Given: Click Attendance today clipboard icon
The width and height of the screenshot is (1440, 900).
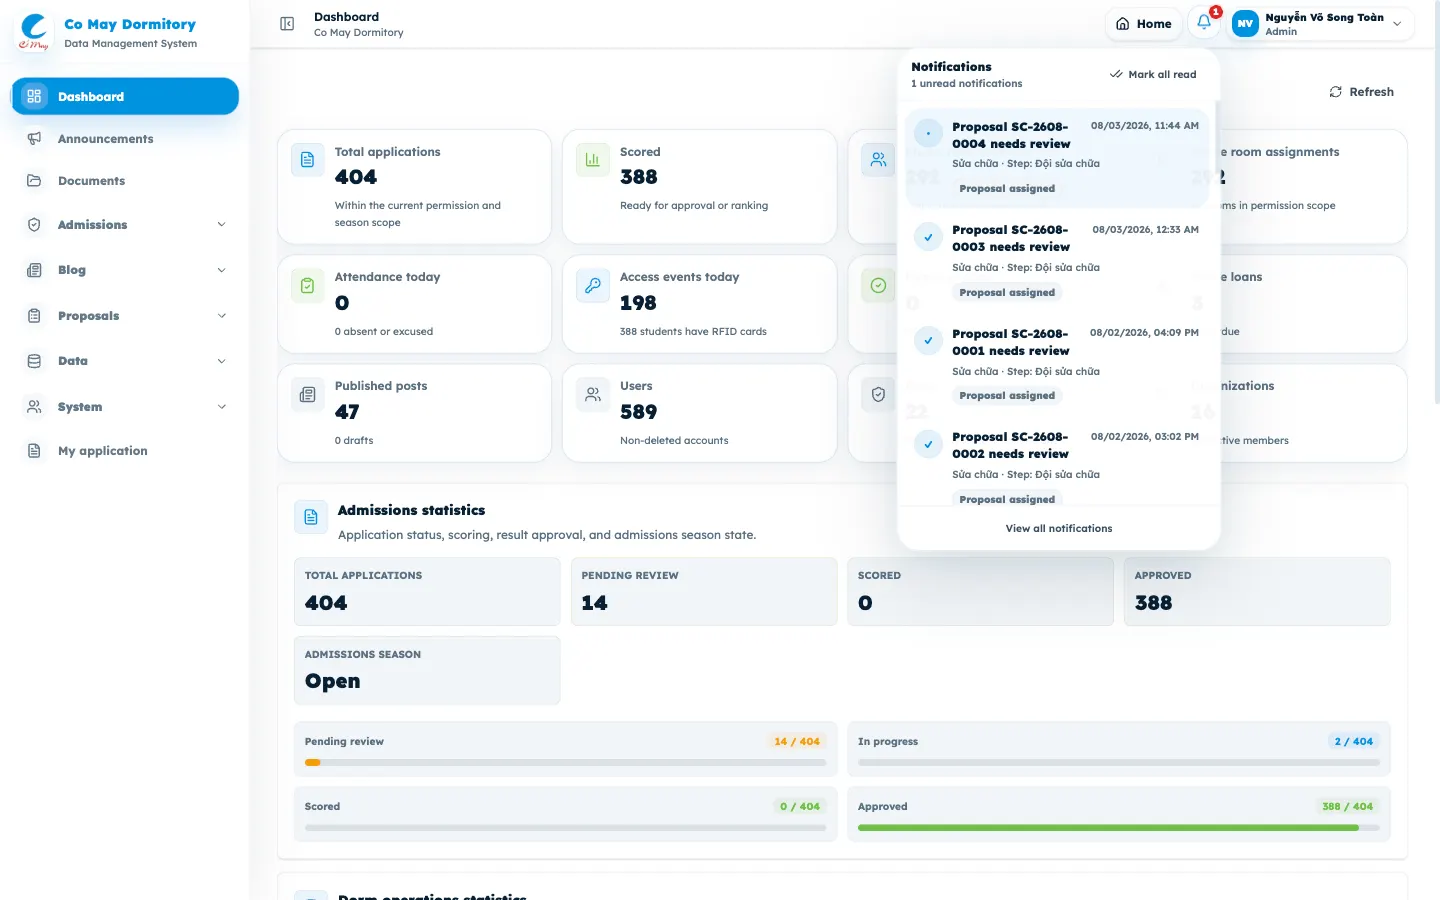Looking at the screenshot, I should 307,286.
